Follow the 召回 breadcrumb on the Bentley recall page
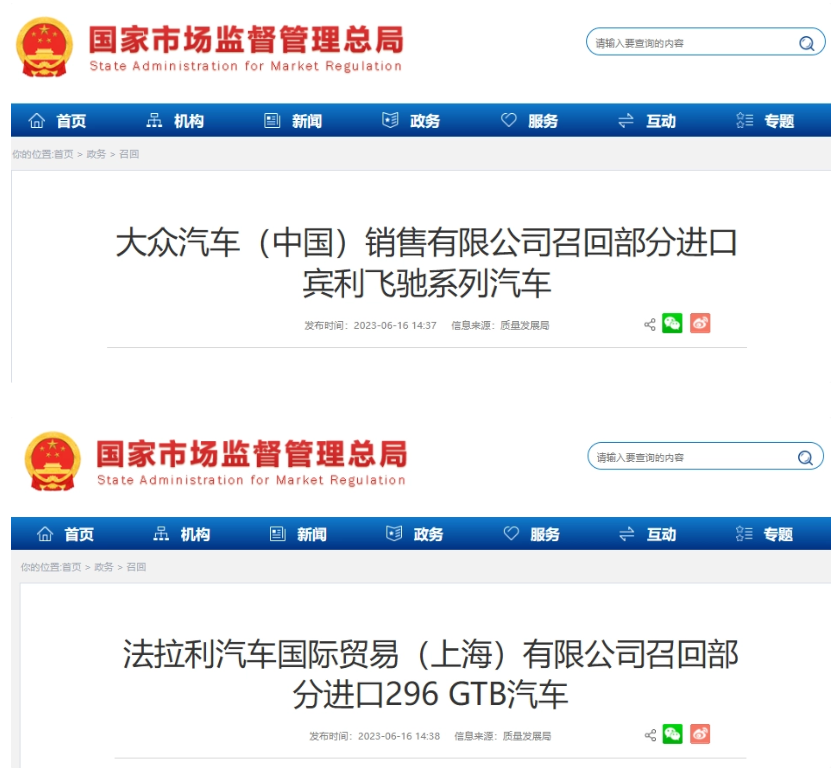 pyautogui.click(x=129, y=154)
